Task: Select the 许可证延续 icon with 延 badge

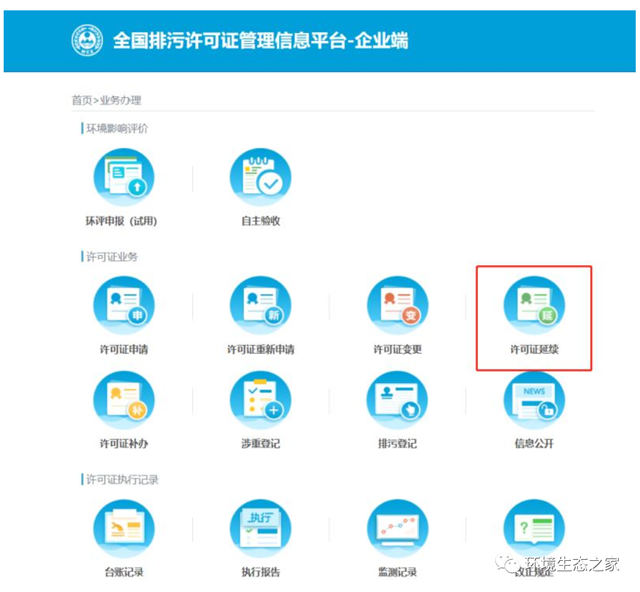Action: (534, 306)
